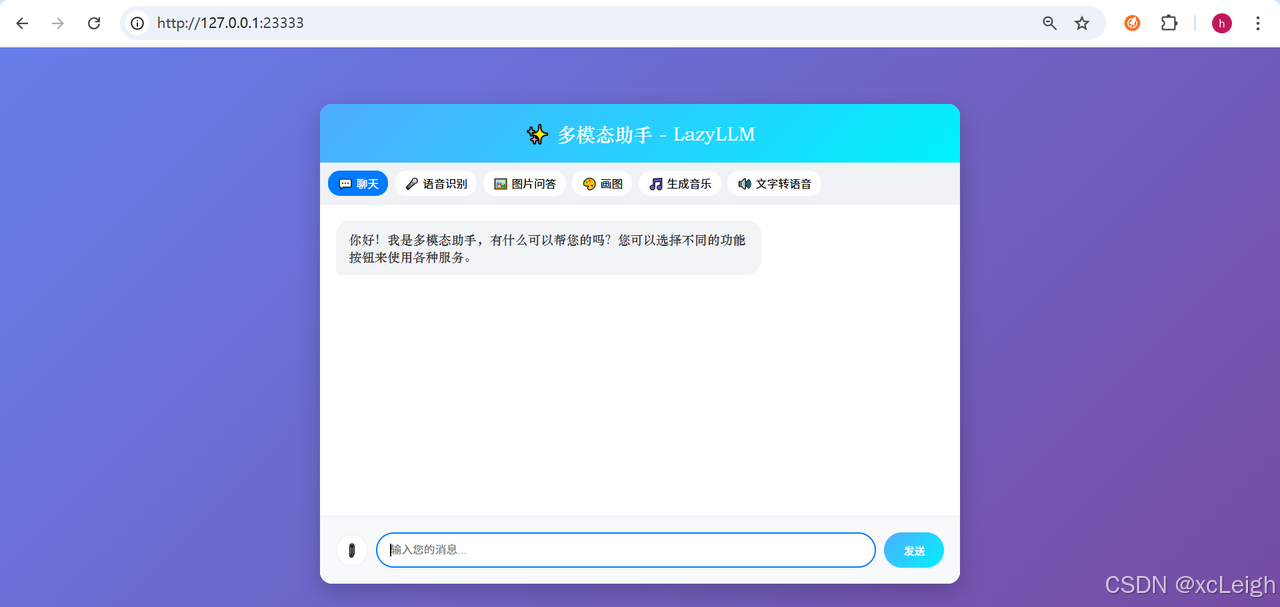
Task: Go back using browser back arrow
Action: pos(22,23)
